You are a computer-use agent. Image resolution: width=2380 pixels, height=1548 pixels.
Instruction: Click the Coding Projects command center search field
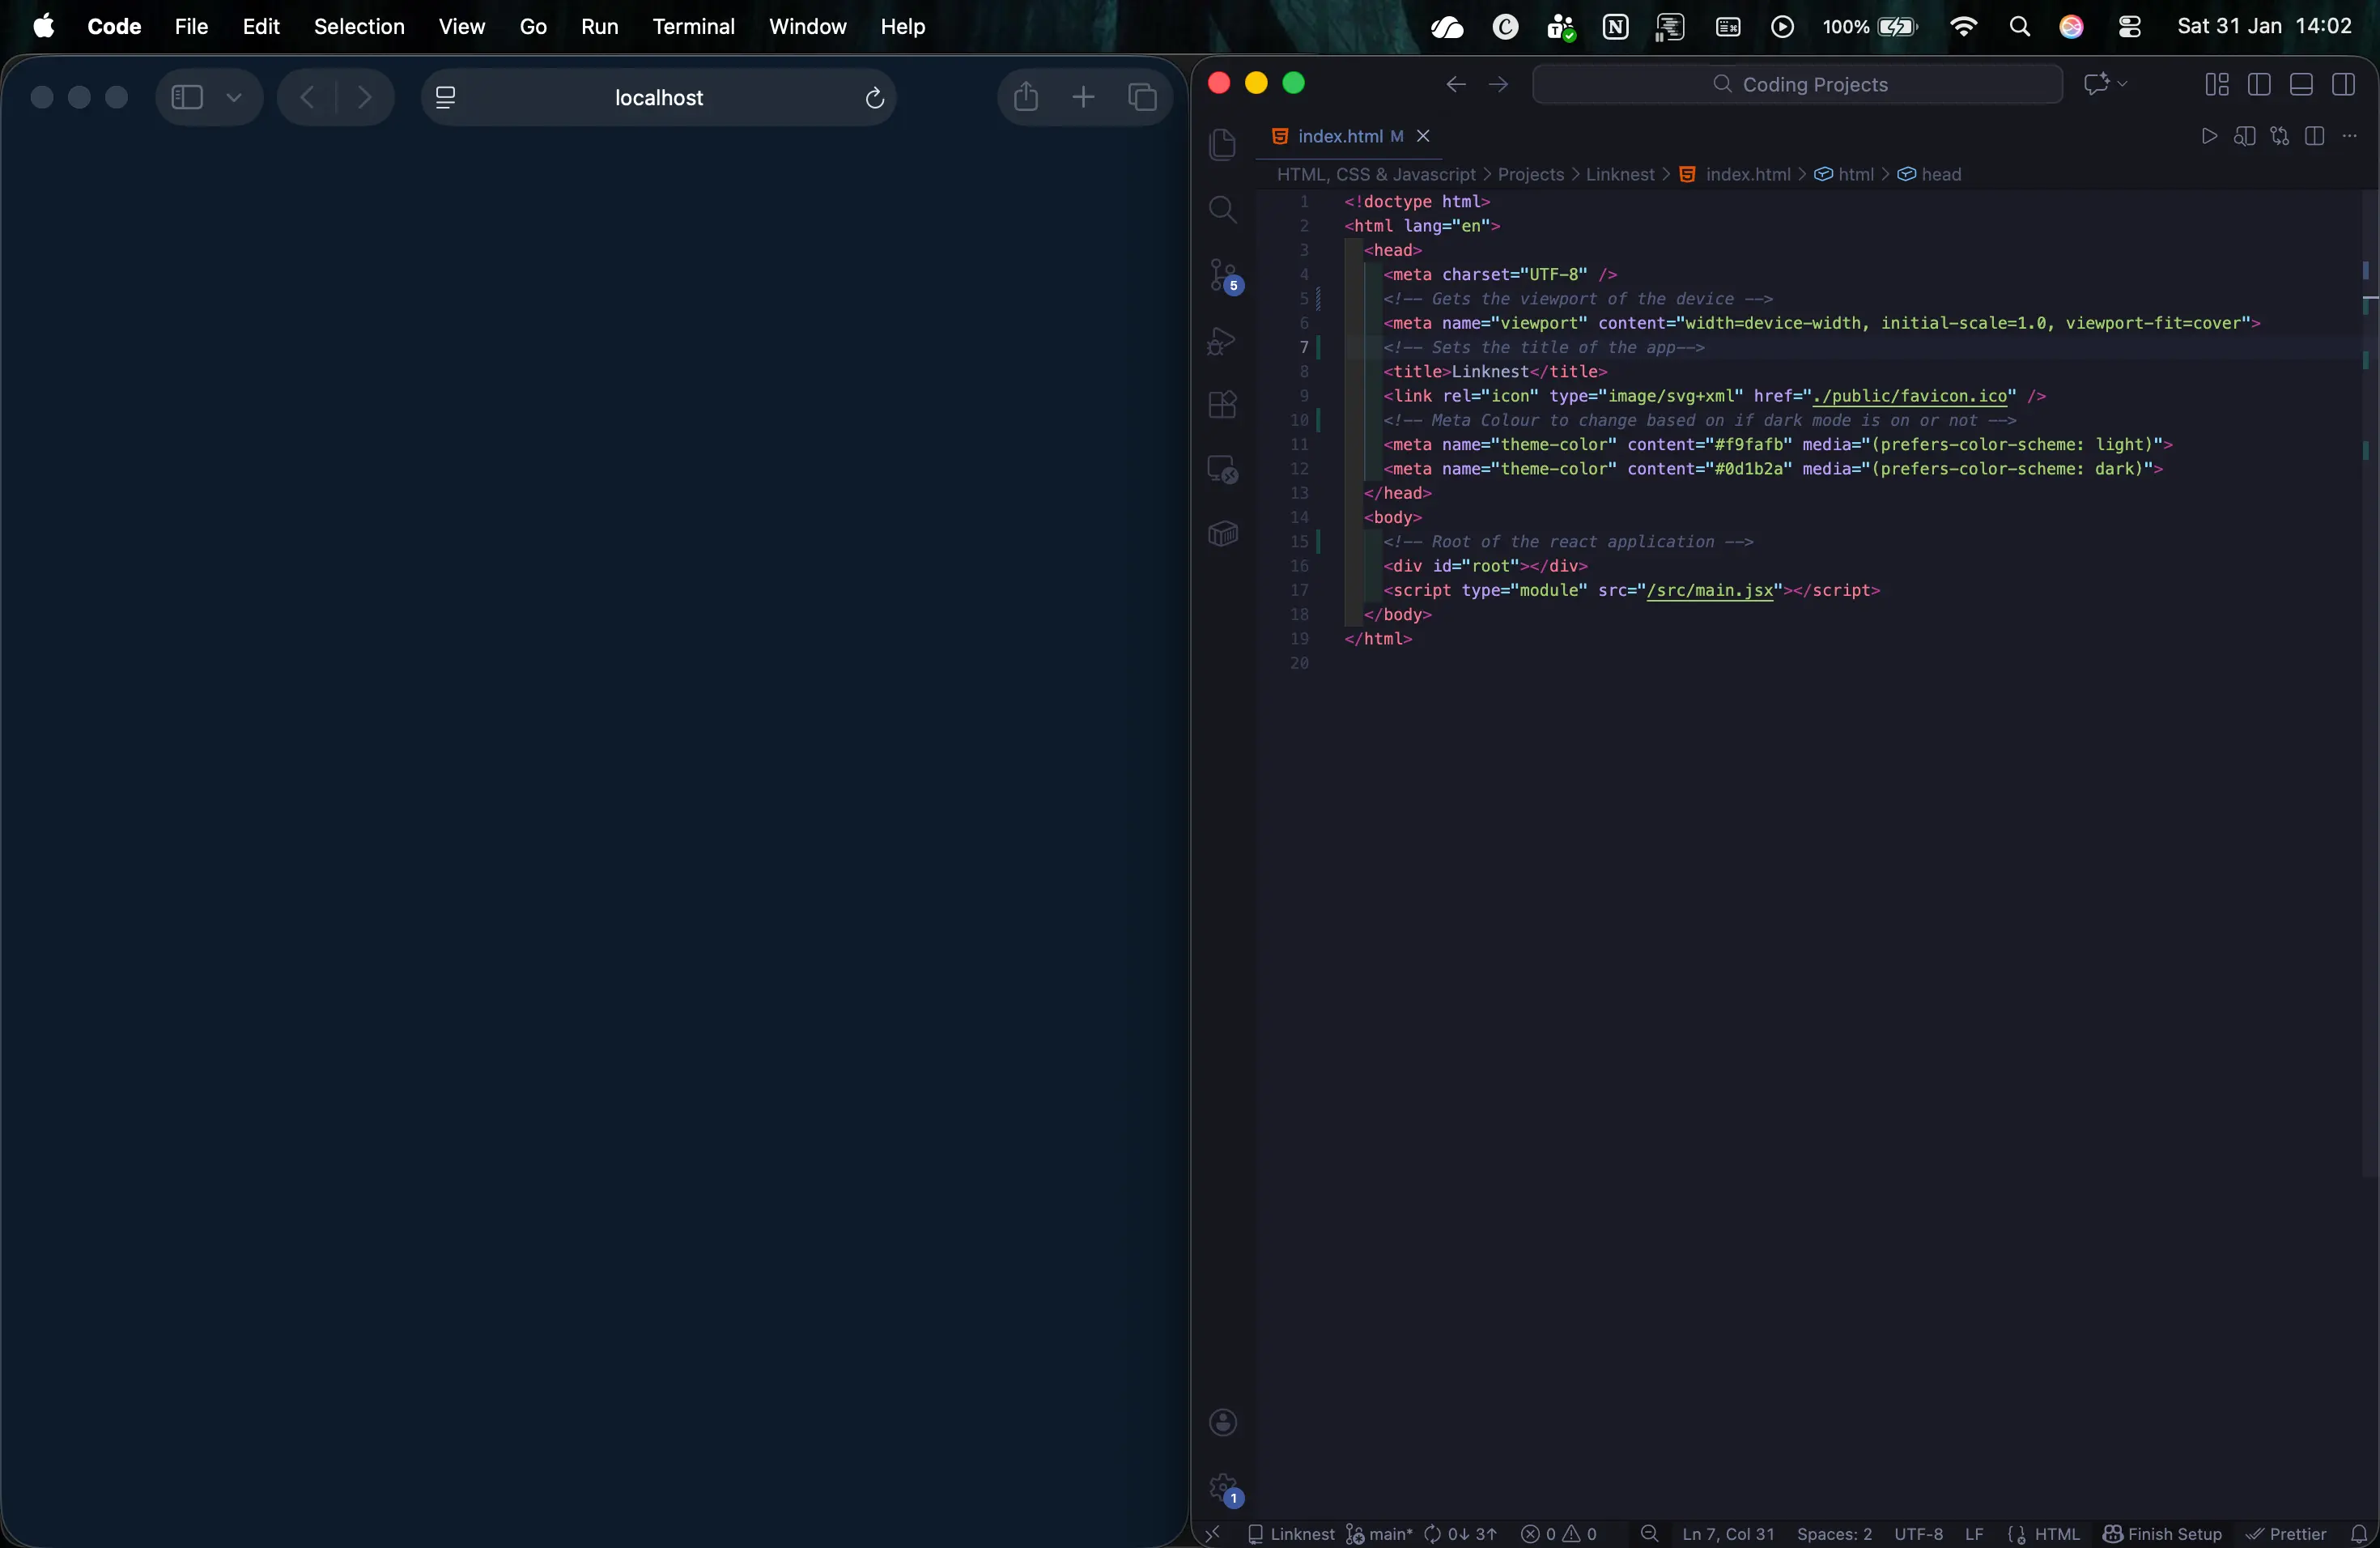(1797, 85)
